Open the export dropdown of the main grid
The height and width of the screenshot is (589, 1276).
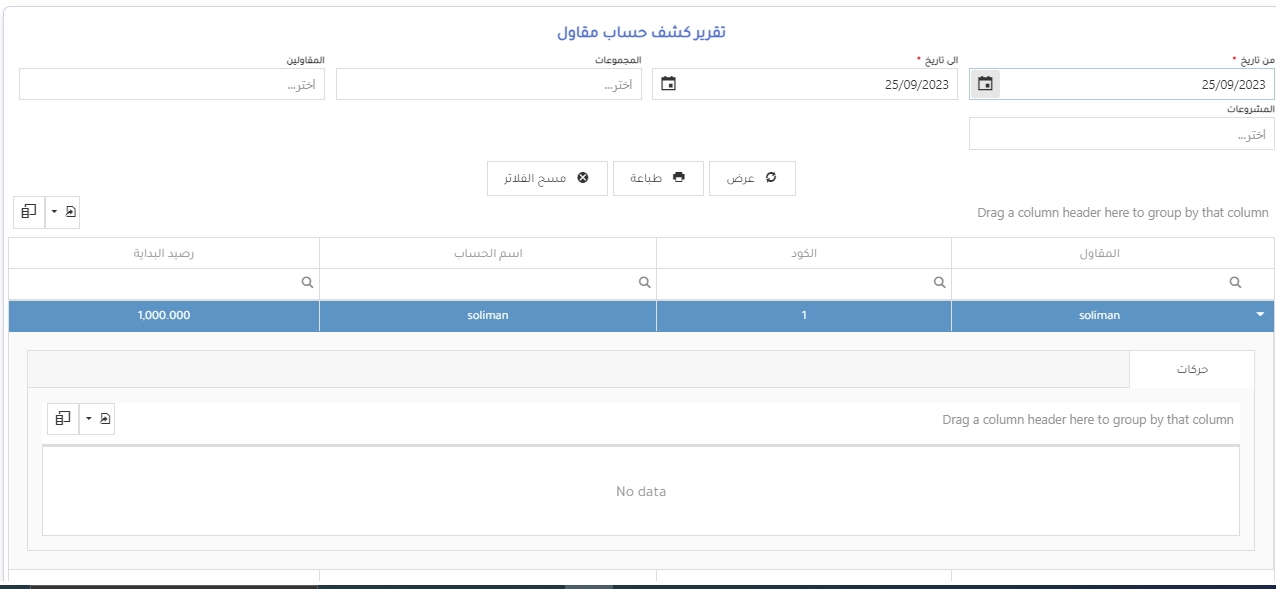click(62, 212)
